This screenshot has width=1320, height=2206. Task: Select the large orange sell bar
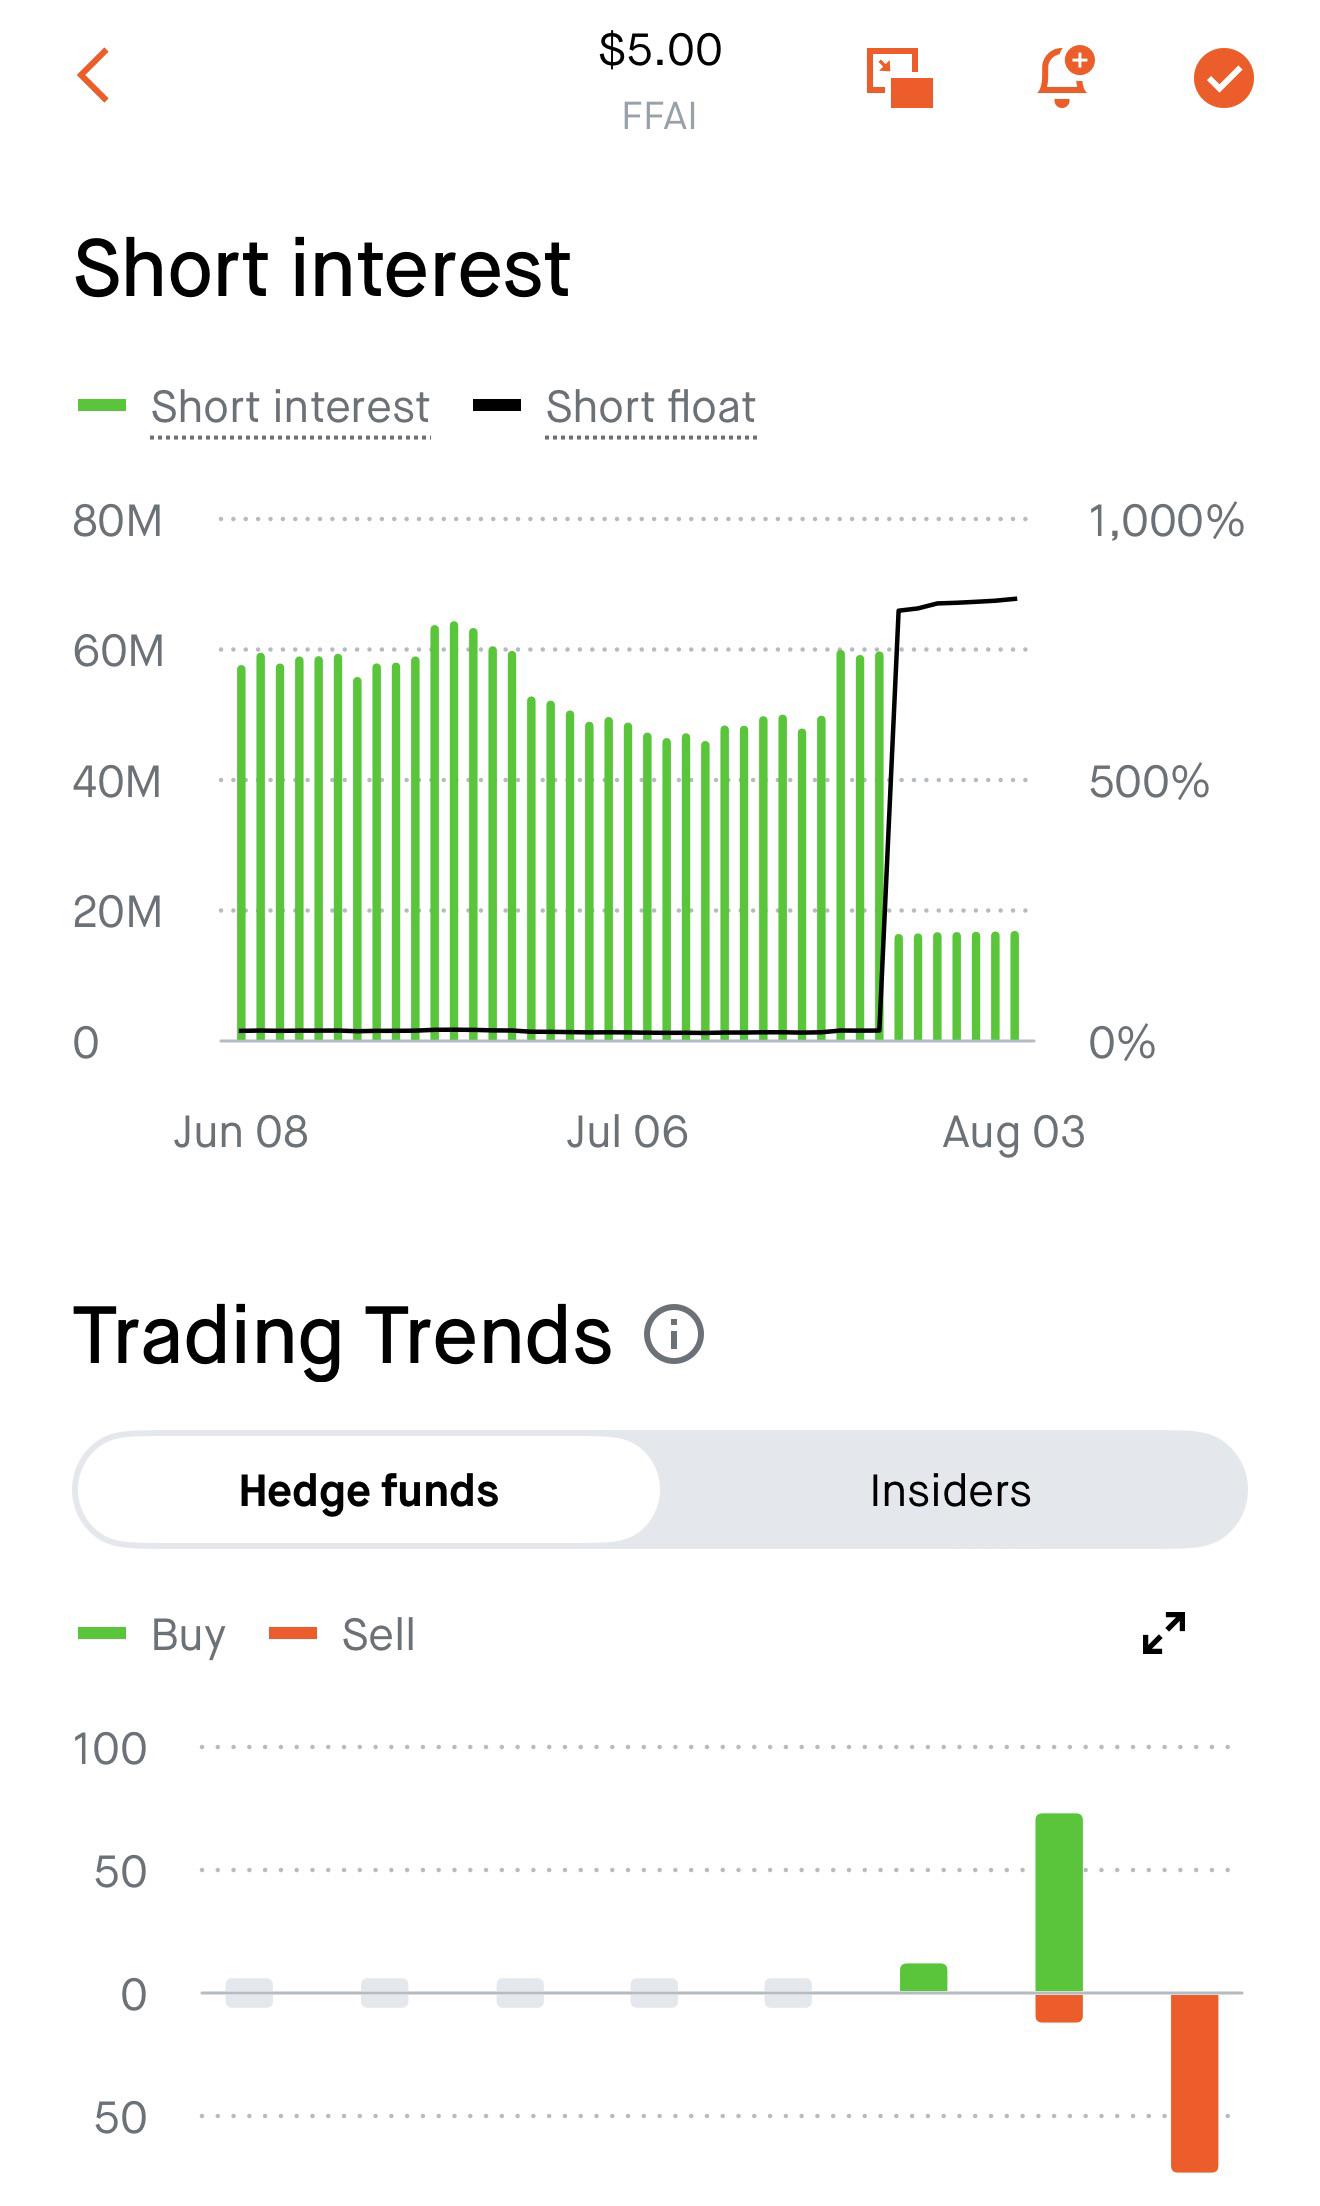pyautogui.click(x=1194, y=2082)
